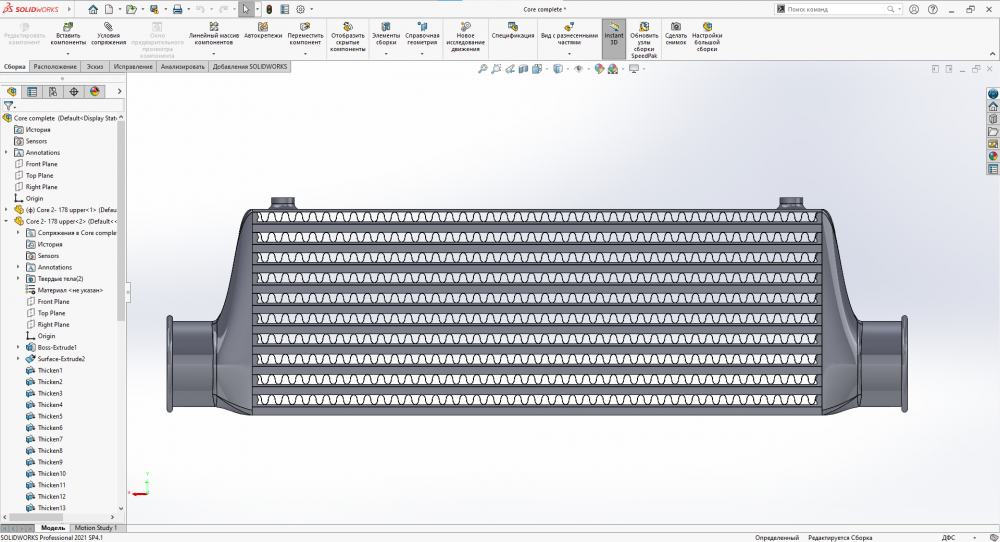Open DisplayManager color ball tab icon
Screen dimensions: 1000x542
click(95, 92)
